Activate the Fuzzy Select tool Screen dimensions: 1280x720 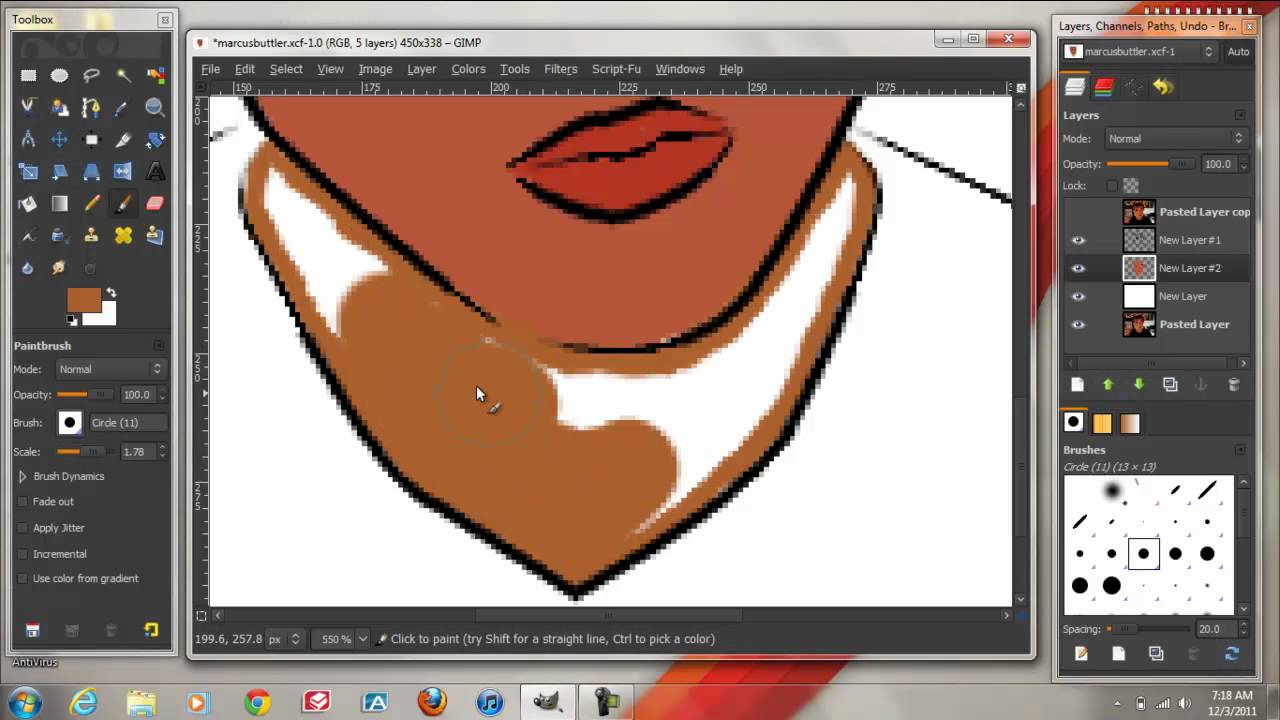click(x=124, y=75)
